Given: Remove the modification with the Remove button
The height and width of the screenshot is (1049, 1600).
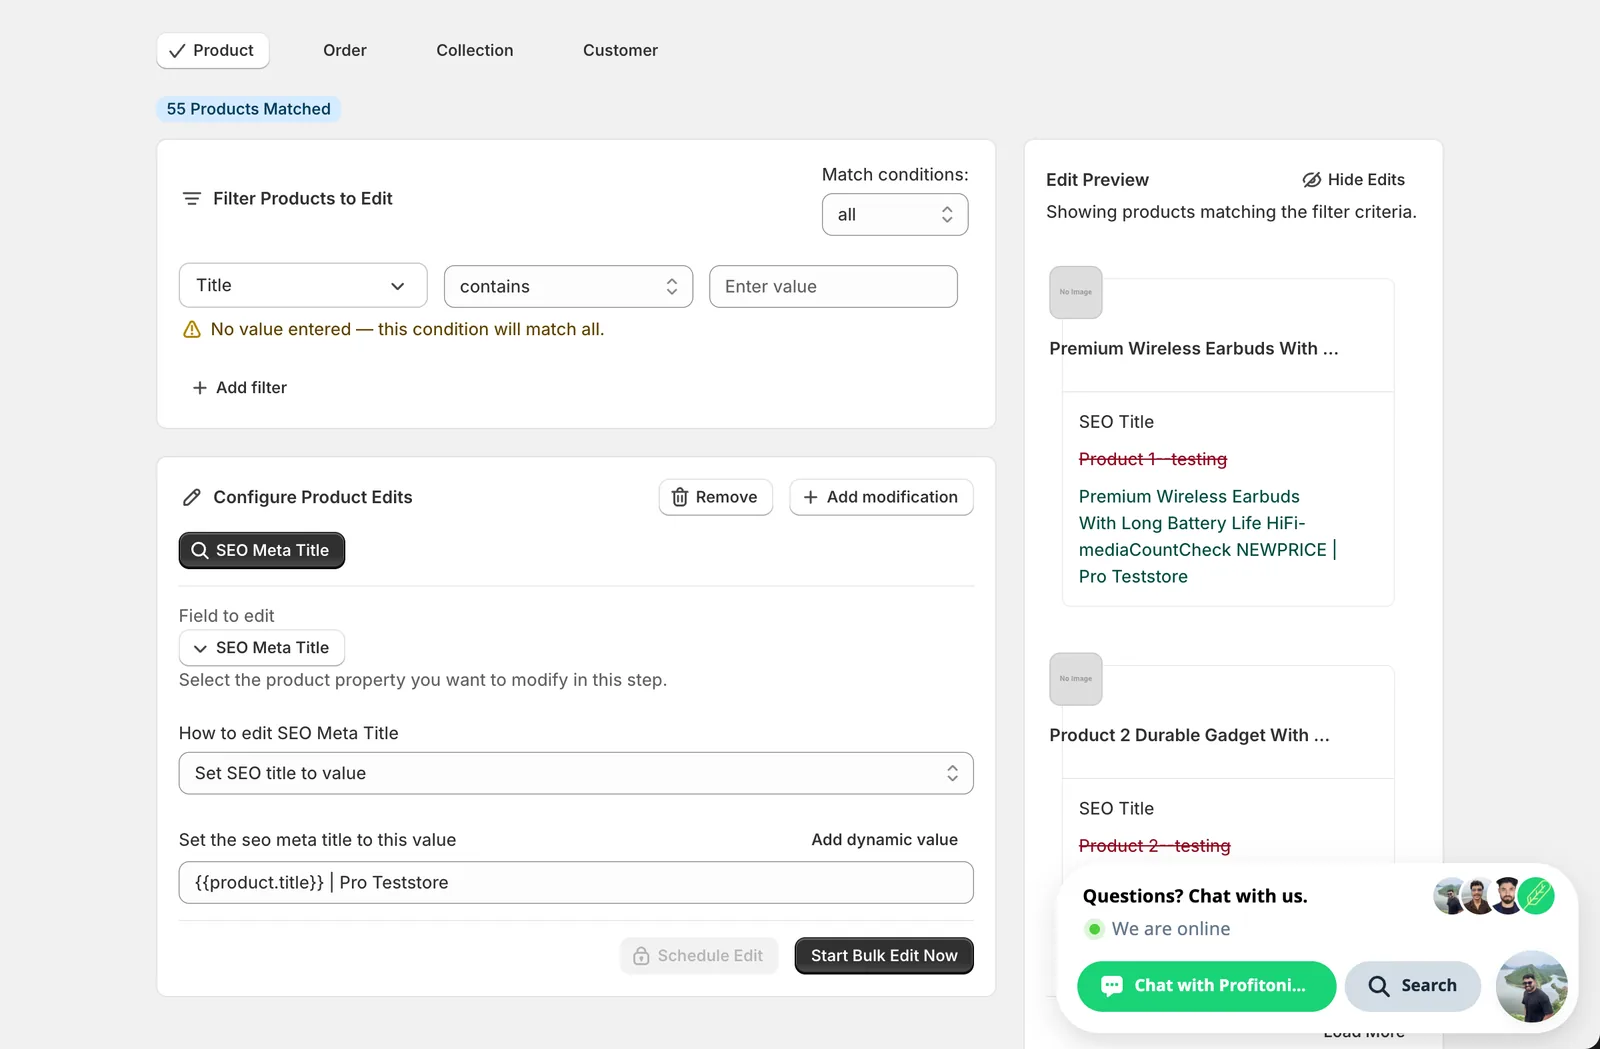Looking at the screenshot, I should 716,497.
